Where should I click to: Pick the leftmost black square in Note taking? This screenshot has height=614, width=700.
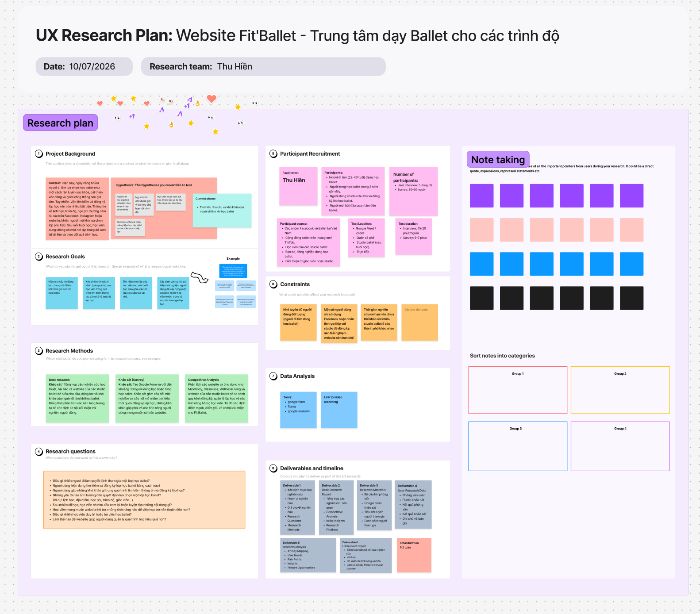[x=482, y=298]
